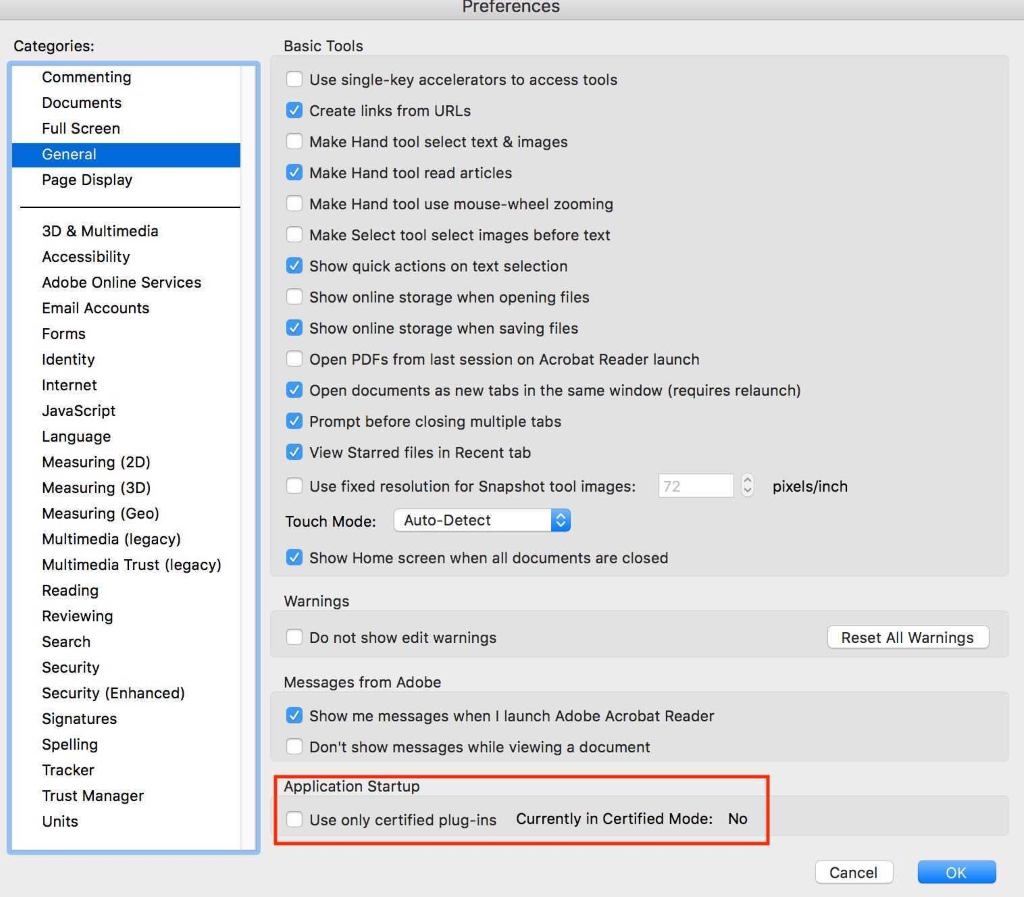Enable fixed resolution for Snapshot tool images
Viewport: 1024px width, 897px height.
click(294, 486)
